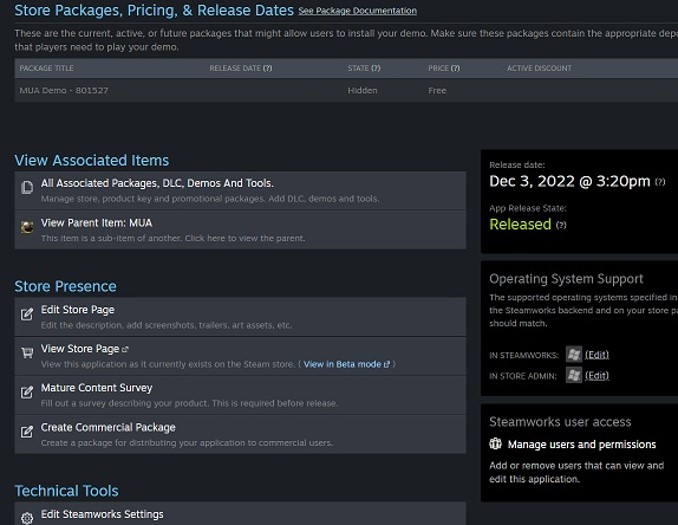
Task: Click the pencil icon beside Create Commercial Package
Action: (x=27, y=432)
